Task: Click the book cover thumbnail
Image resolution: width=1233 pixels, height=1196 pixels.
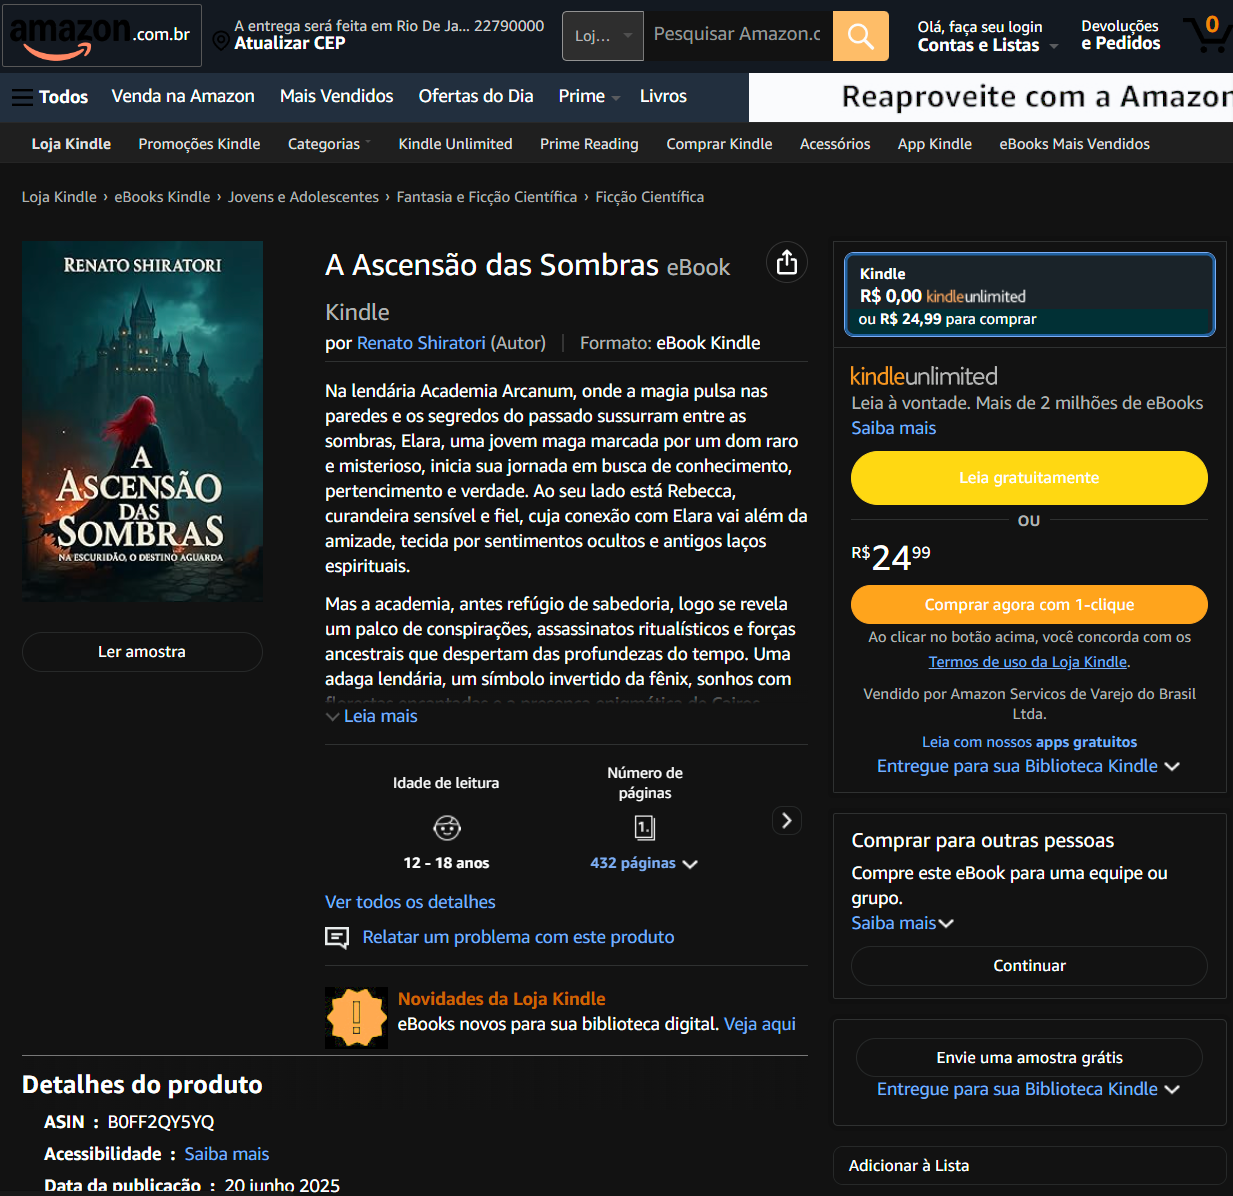Action: pyautogui.click(x=142, y=421)
